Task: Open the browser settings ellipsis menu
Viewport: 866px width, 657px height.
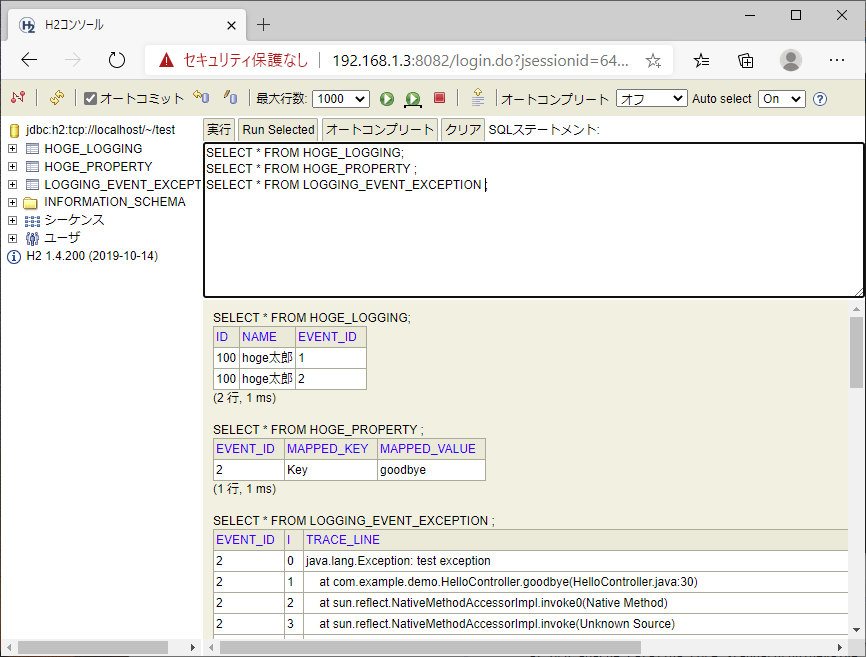Action: click(837, 60)
